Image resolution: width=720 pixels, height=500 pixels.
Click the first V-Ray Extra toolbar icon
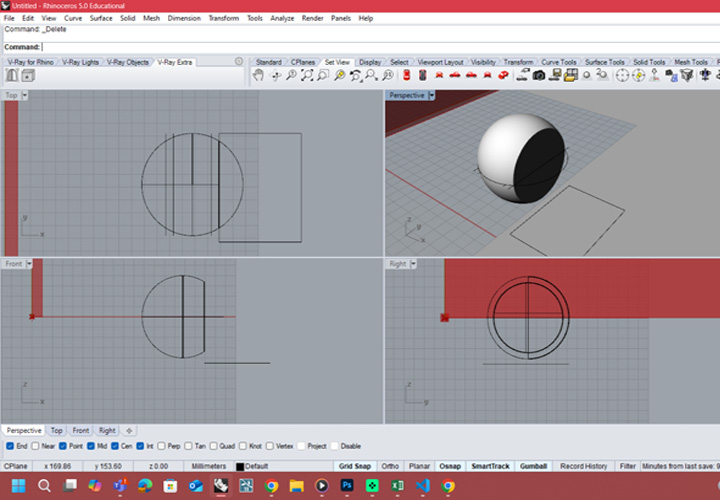[11, 76]
